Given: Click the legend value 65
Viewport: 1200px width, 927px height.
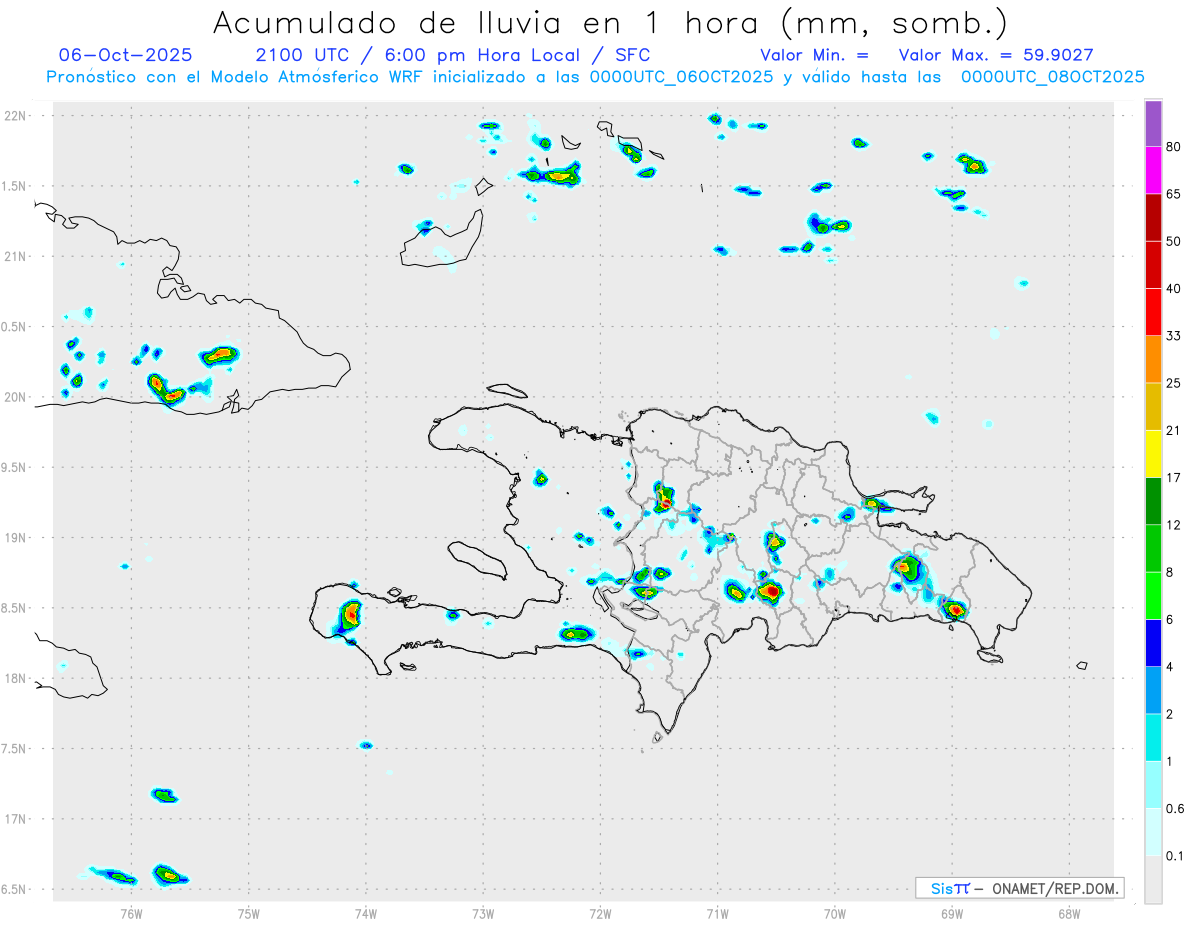Looking at the screenshot, I should (x=1174, y=194).
